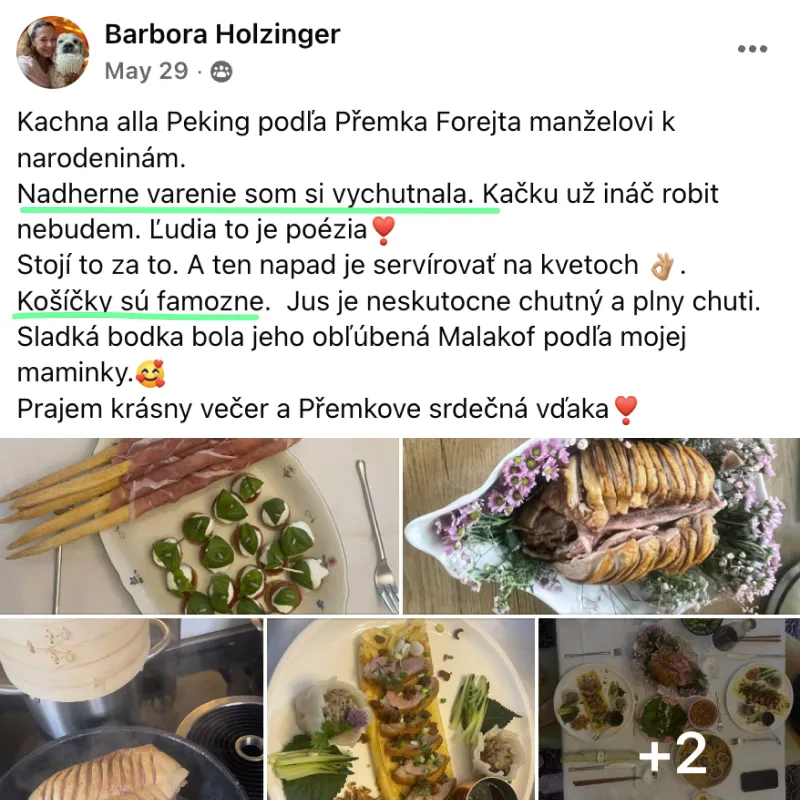800x800 pixels.
Task: Click the group audience icon beside May 29
Action: pyautogui.click(x=221, y=72)
